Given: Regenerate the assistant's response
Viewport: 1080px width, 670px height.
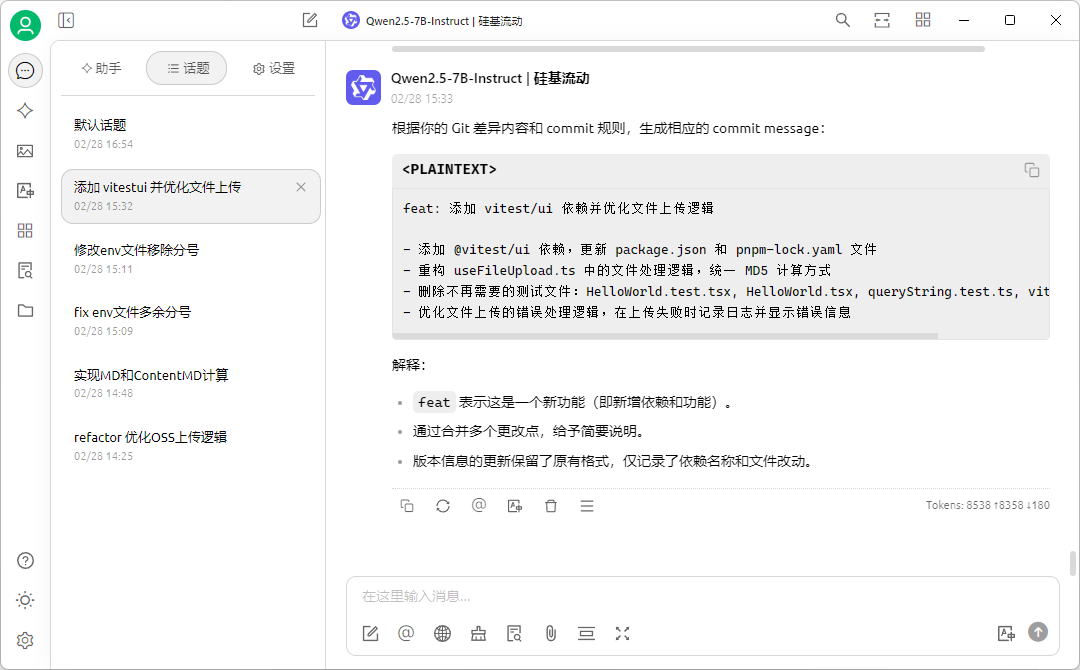Looking at the screenshot, I should point(443,506).
